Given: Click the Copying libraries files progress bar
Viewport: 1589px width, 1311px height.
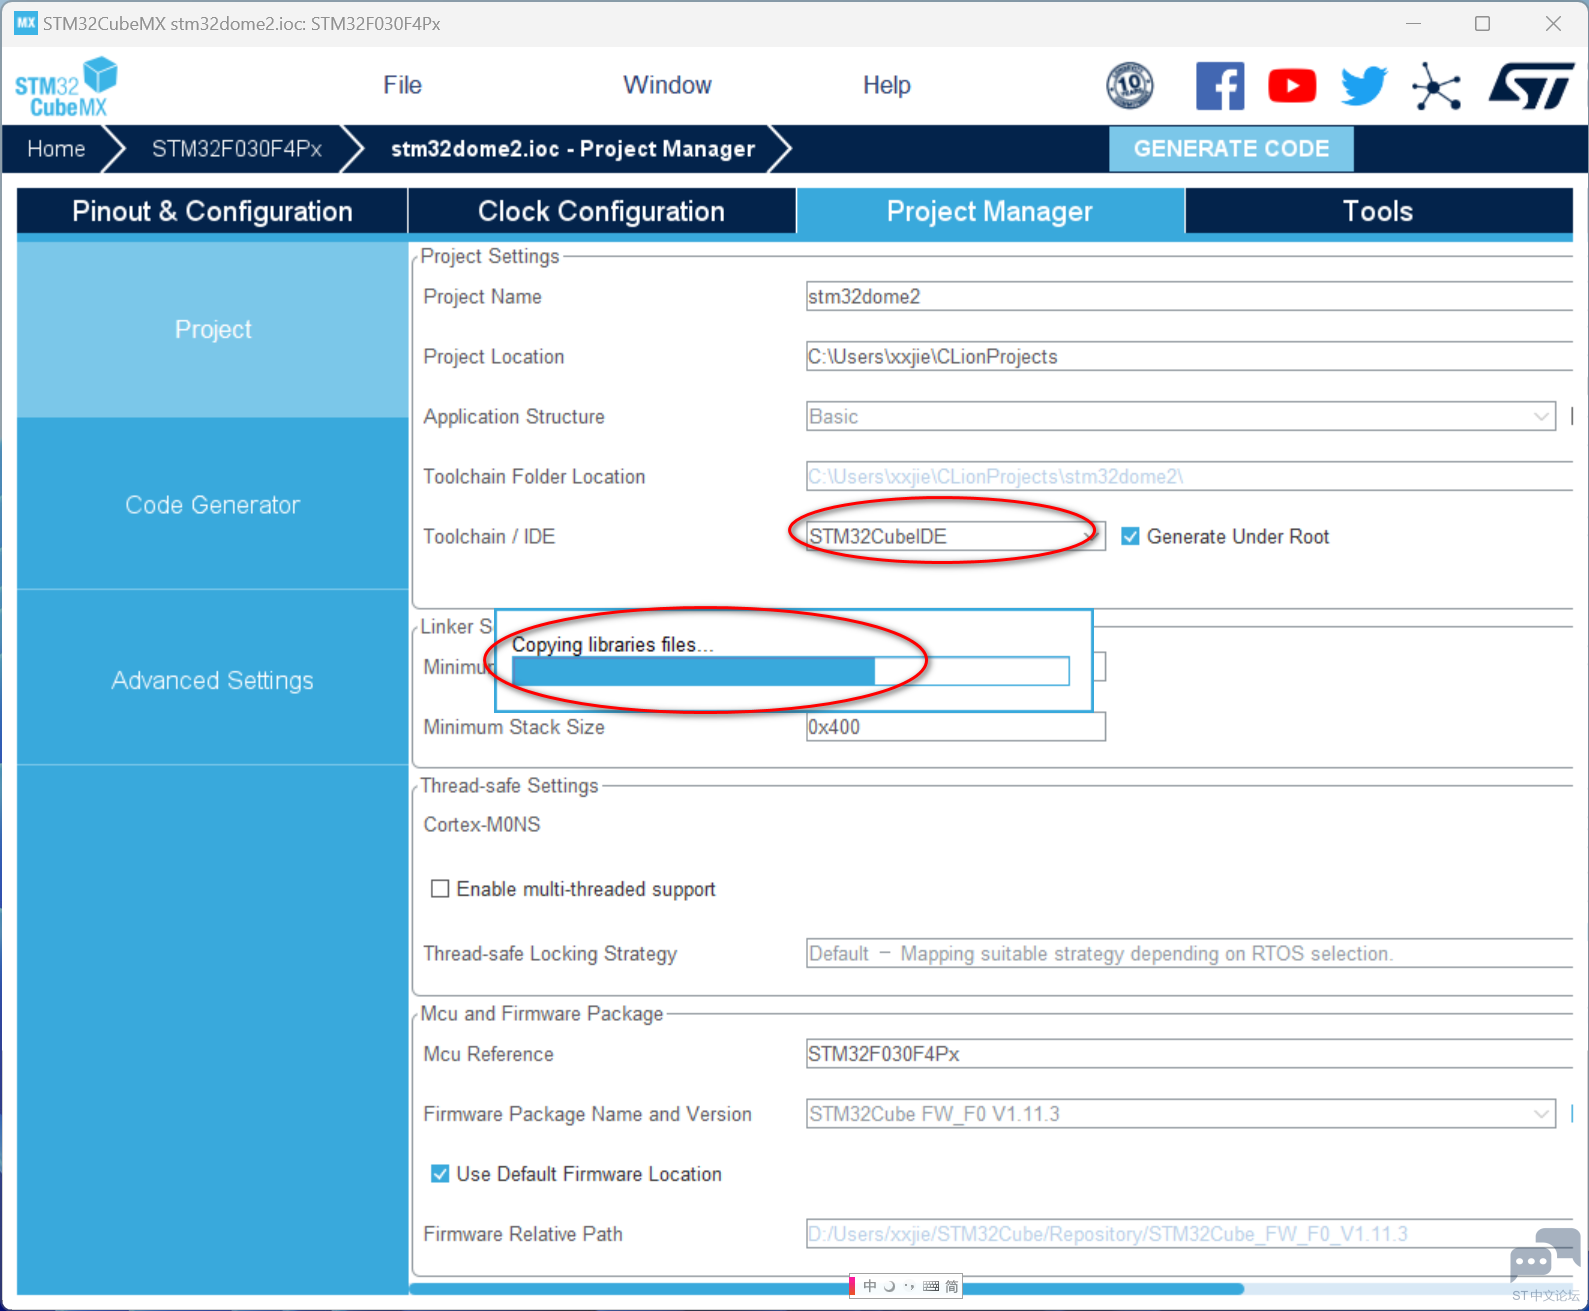Looking at the screenshot, I should click(791, 671).
